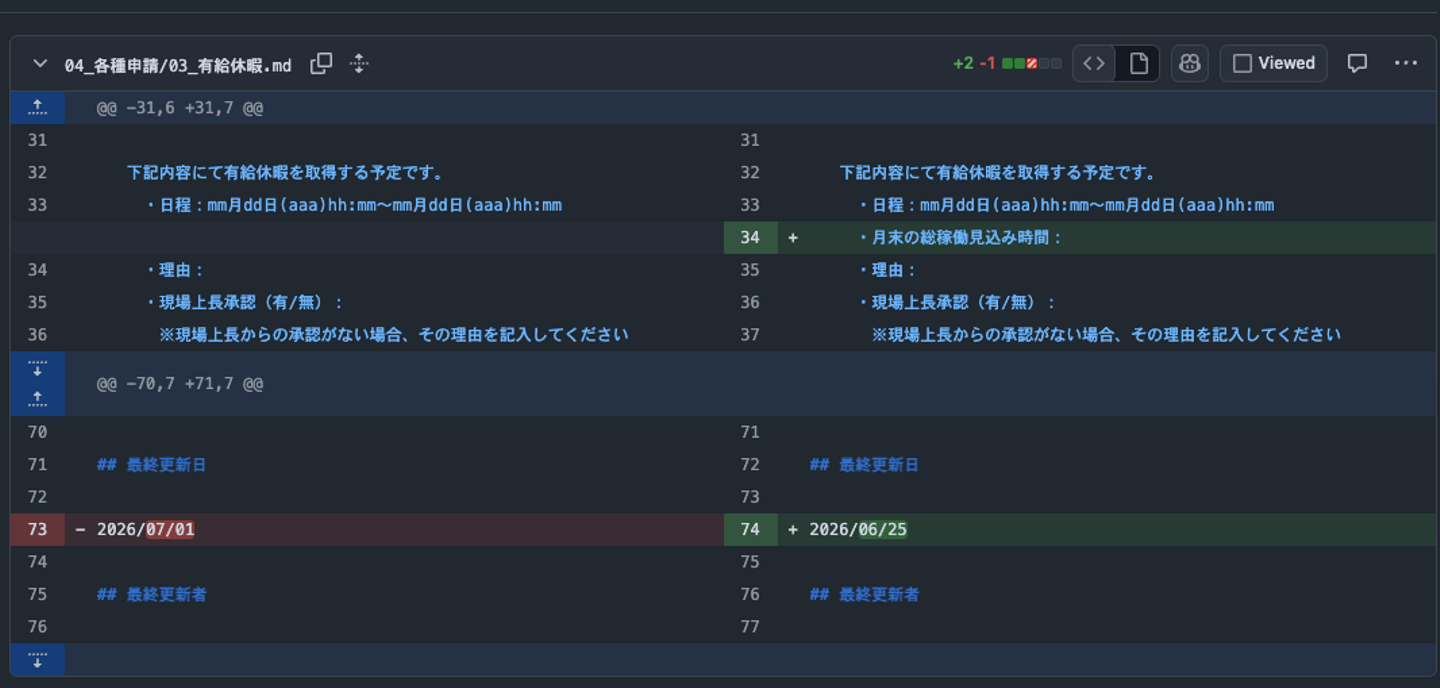
Task: Expand up in the @@ -70,7 +71,7 @@ row
Action: pyautogui.click(x=37, y=400)
